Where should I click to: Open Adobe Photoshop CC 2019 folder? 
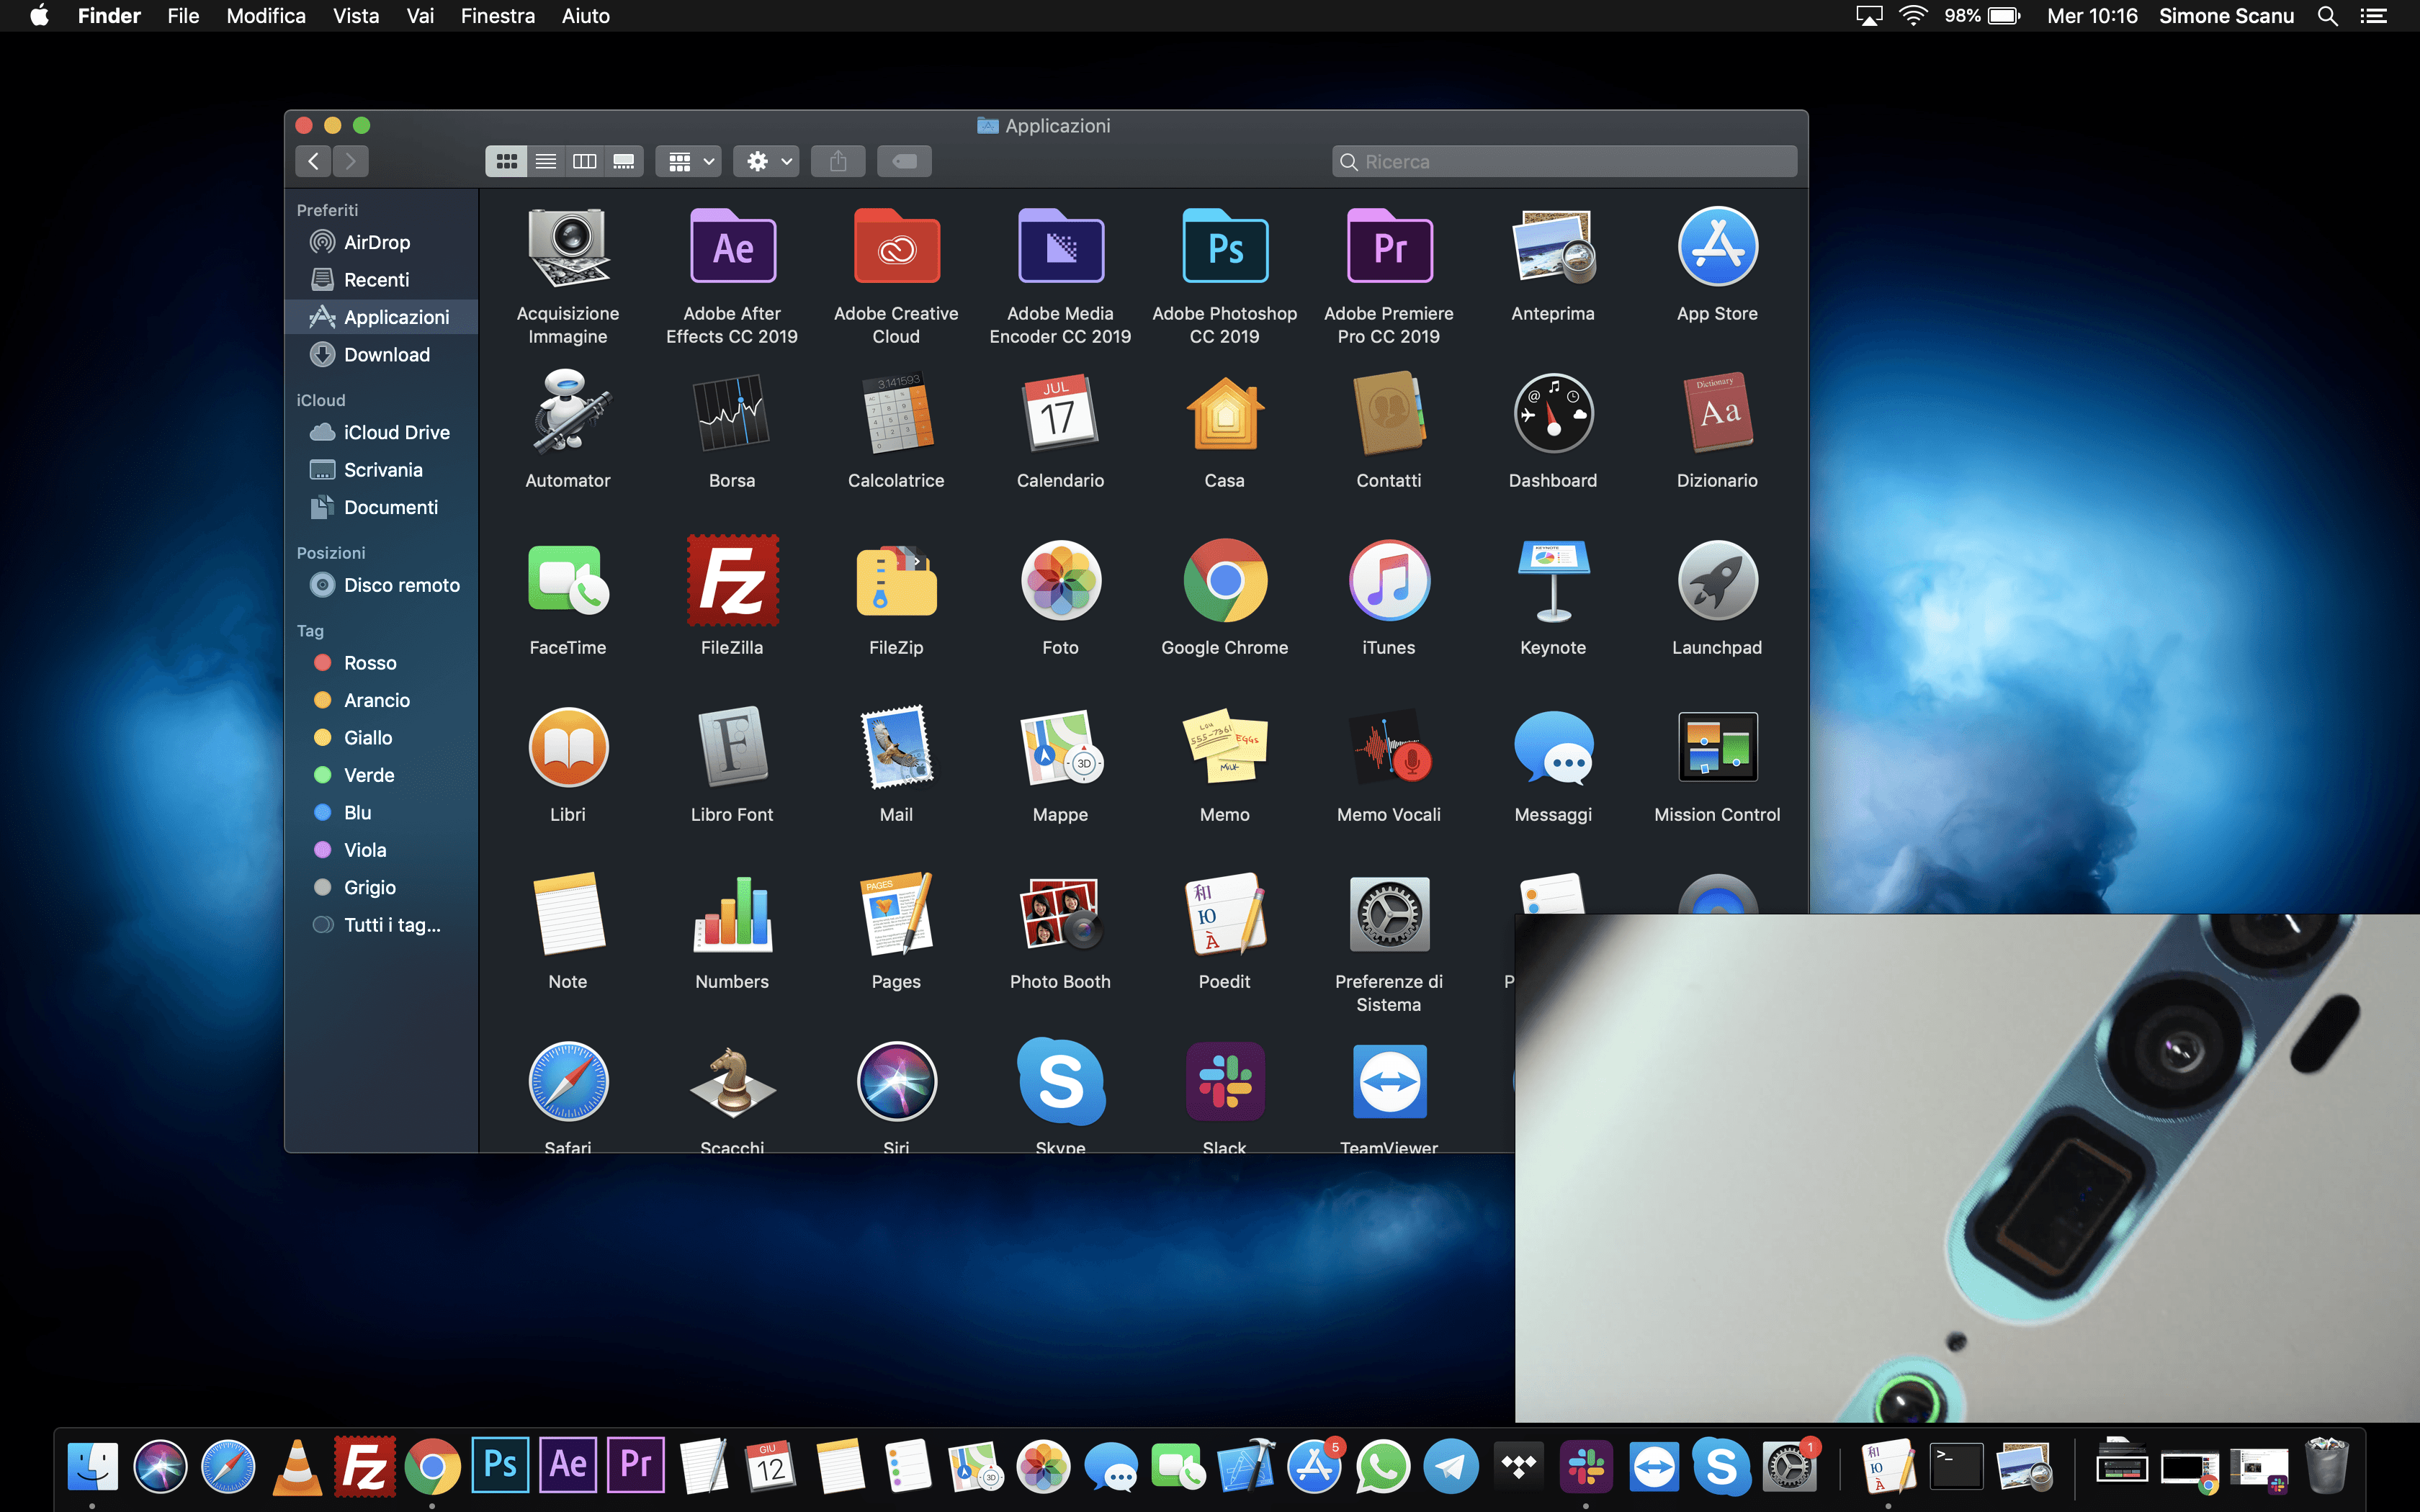1224,247
